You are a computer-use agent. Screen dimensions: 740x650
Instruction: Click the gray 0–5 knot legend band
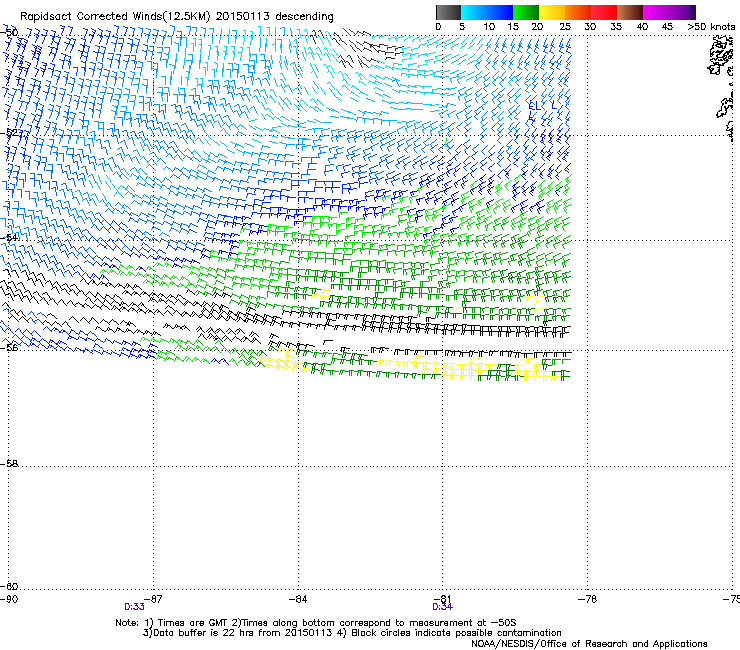point(448,12)
